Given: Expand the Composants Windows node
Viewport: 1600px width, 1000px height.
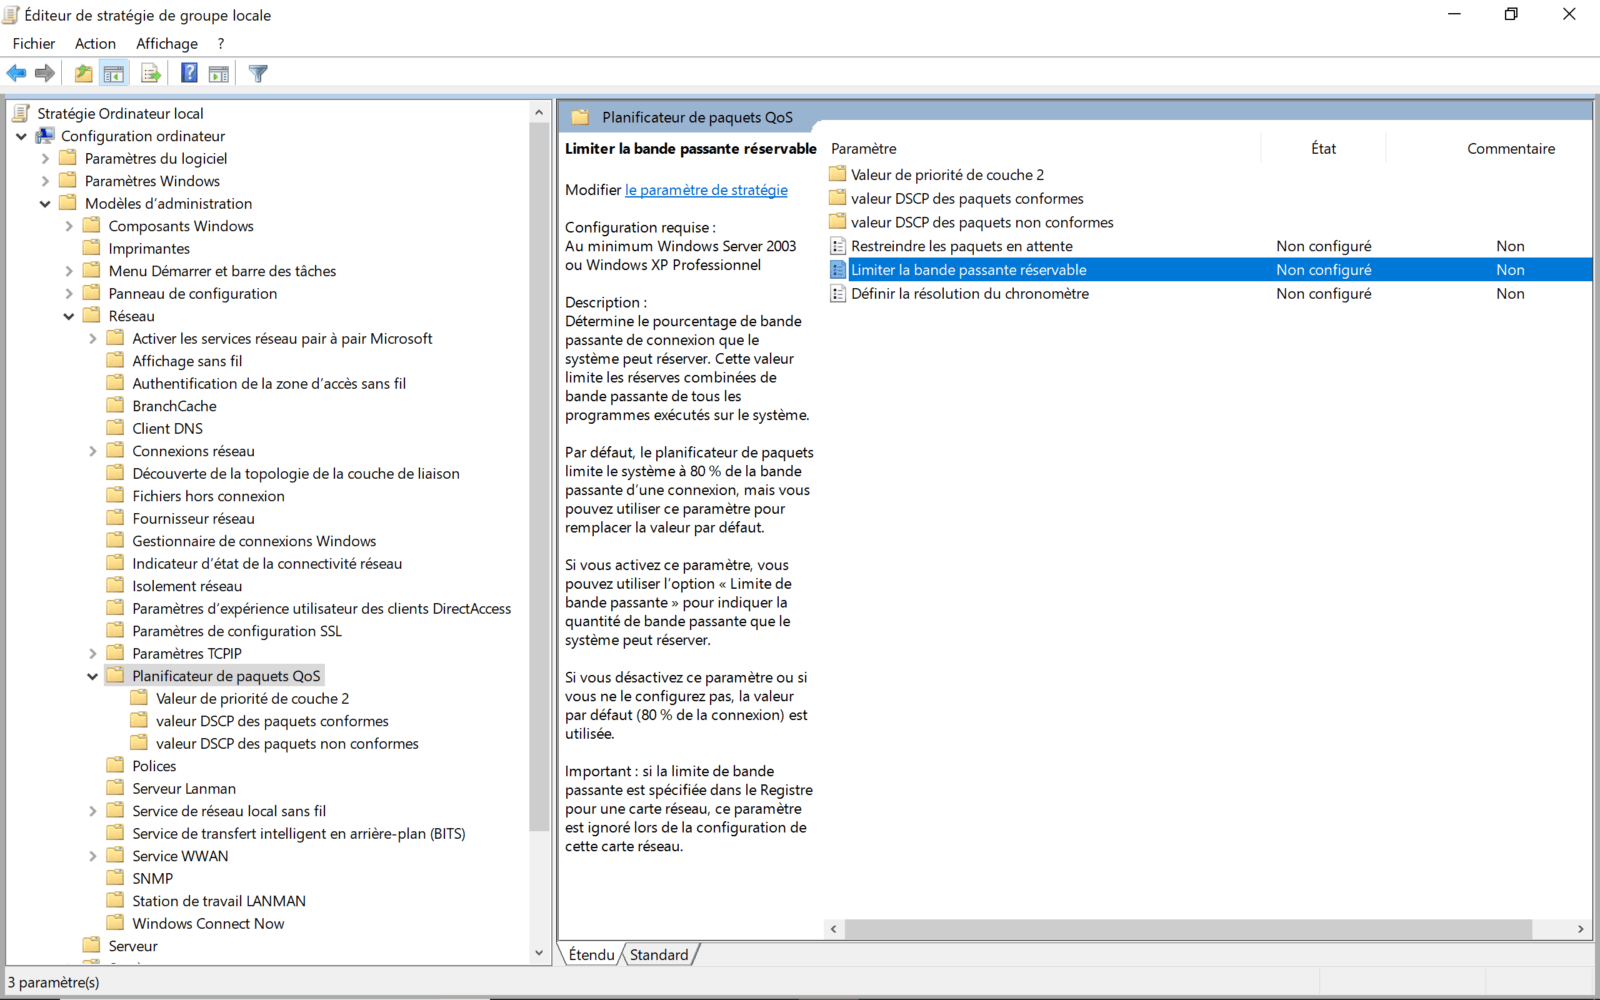Looking at the screenshot, I should point(69,226).
